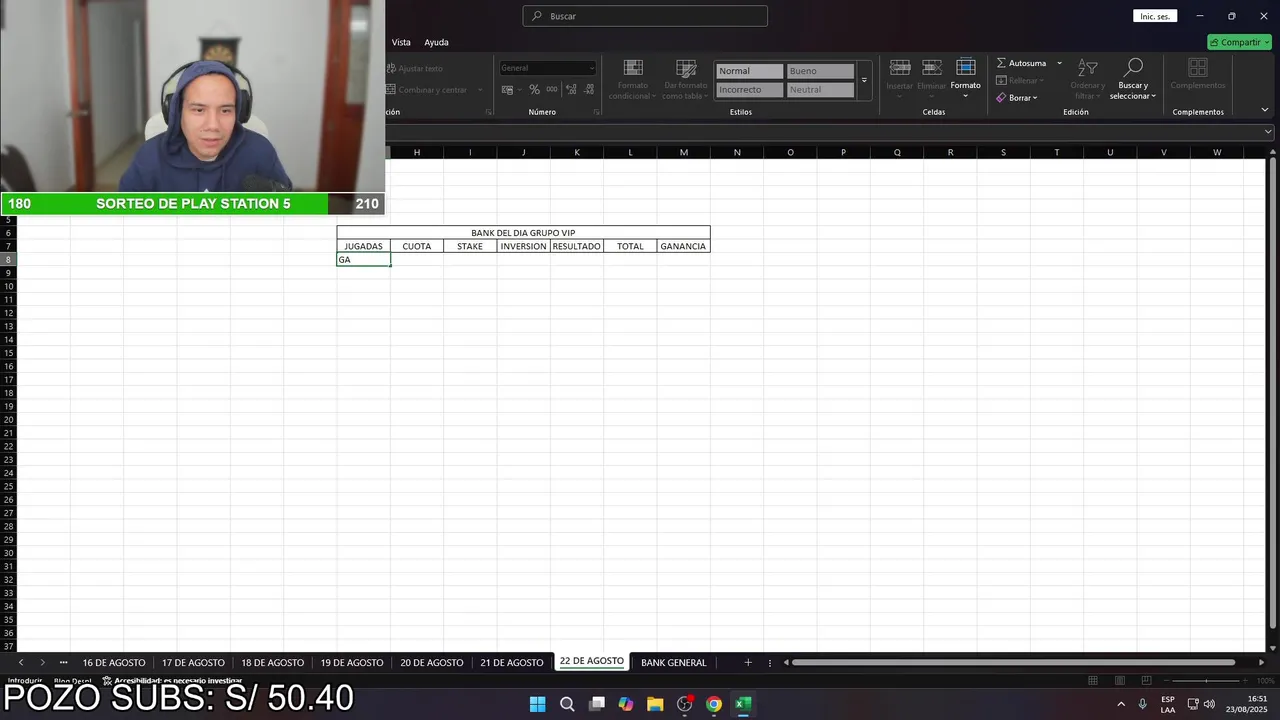Apply the Normal cell style
Screen dimensions: 1280x720
click(x=749, y=71)
